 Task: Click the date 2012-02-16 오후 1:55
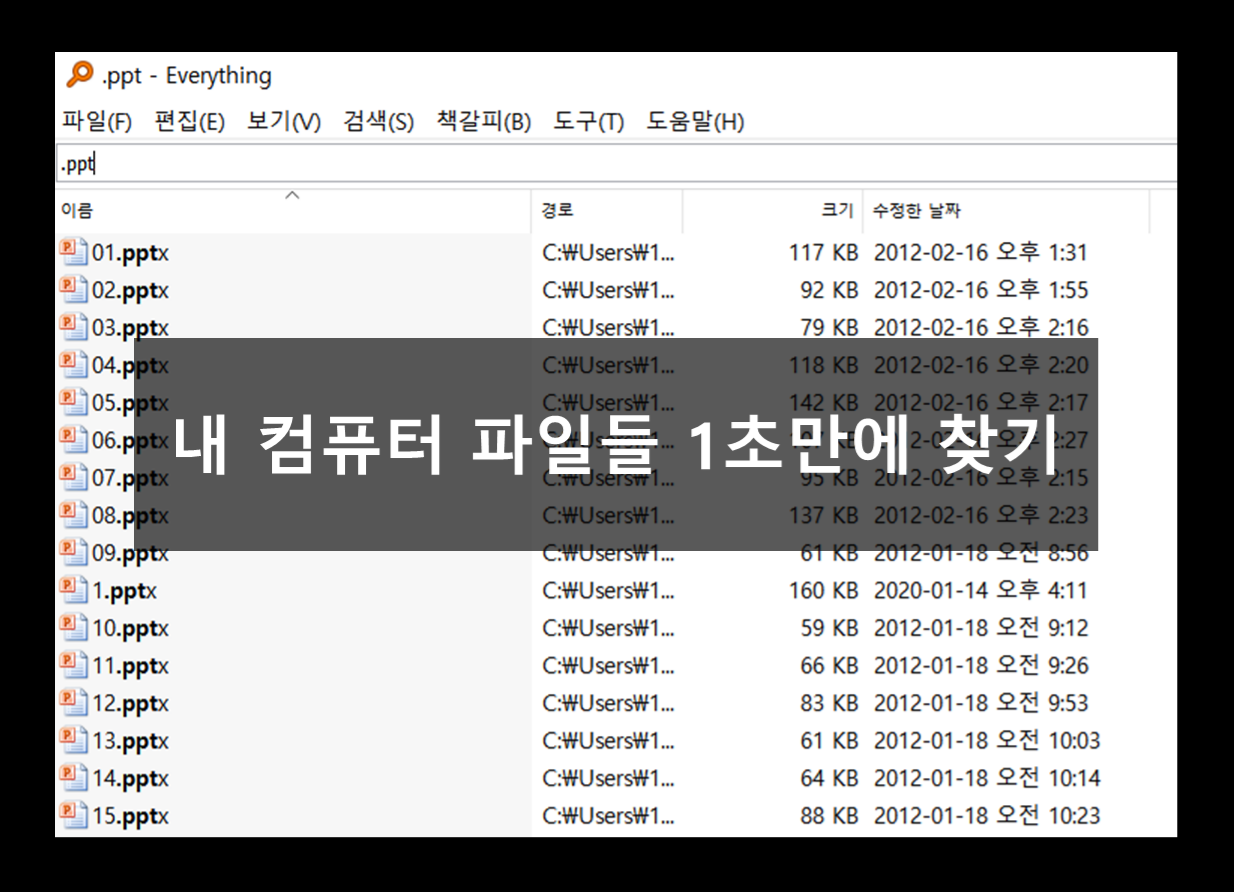point(980,291)
